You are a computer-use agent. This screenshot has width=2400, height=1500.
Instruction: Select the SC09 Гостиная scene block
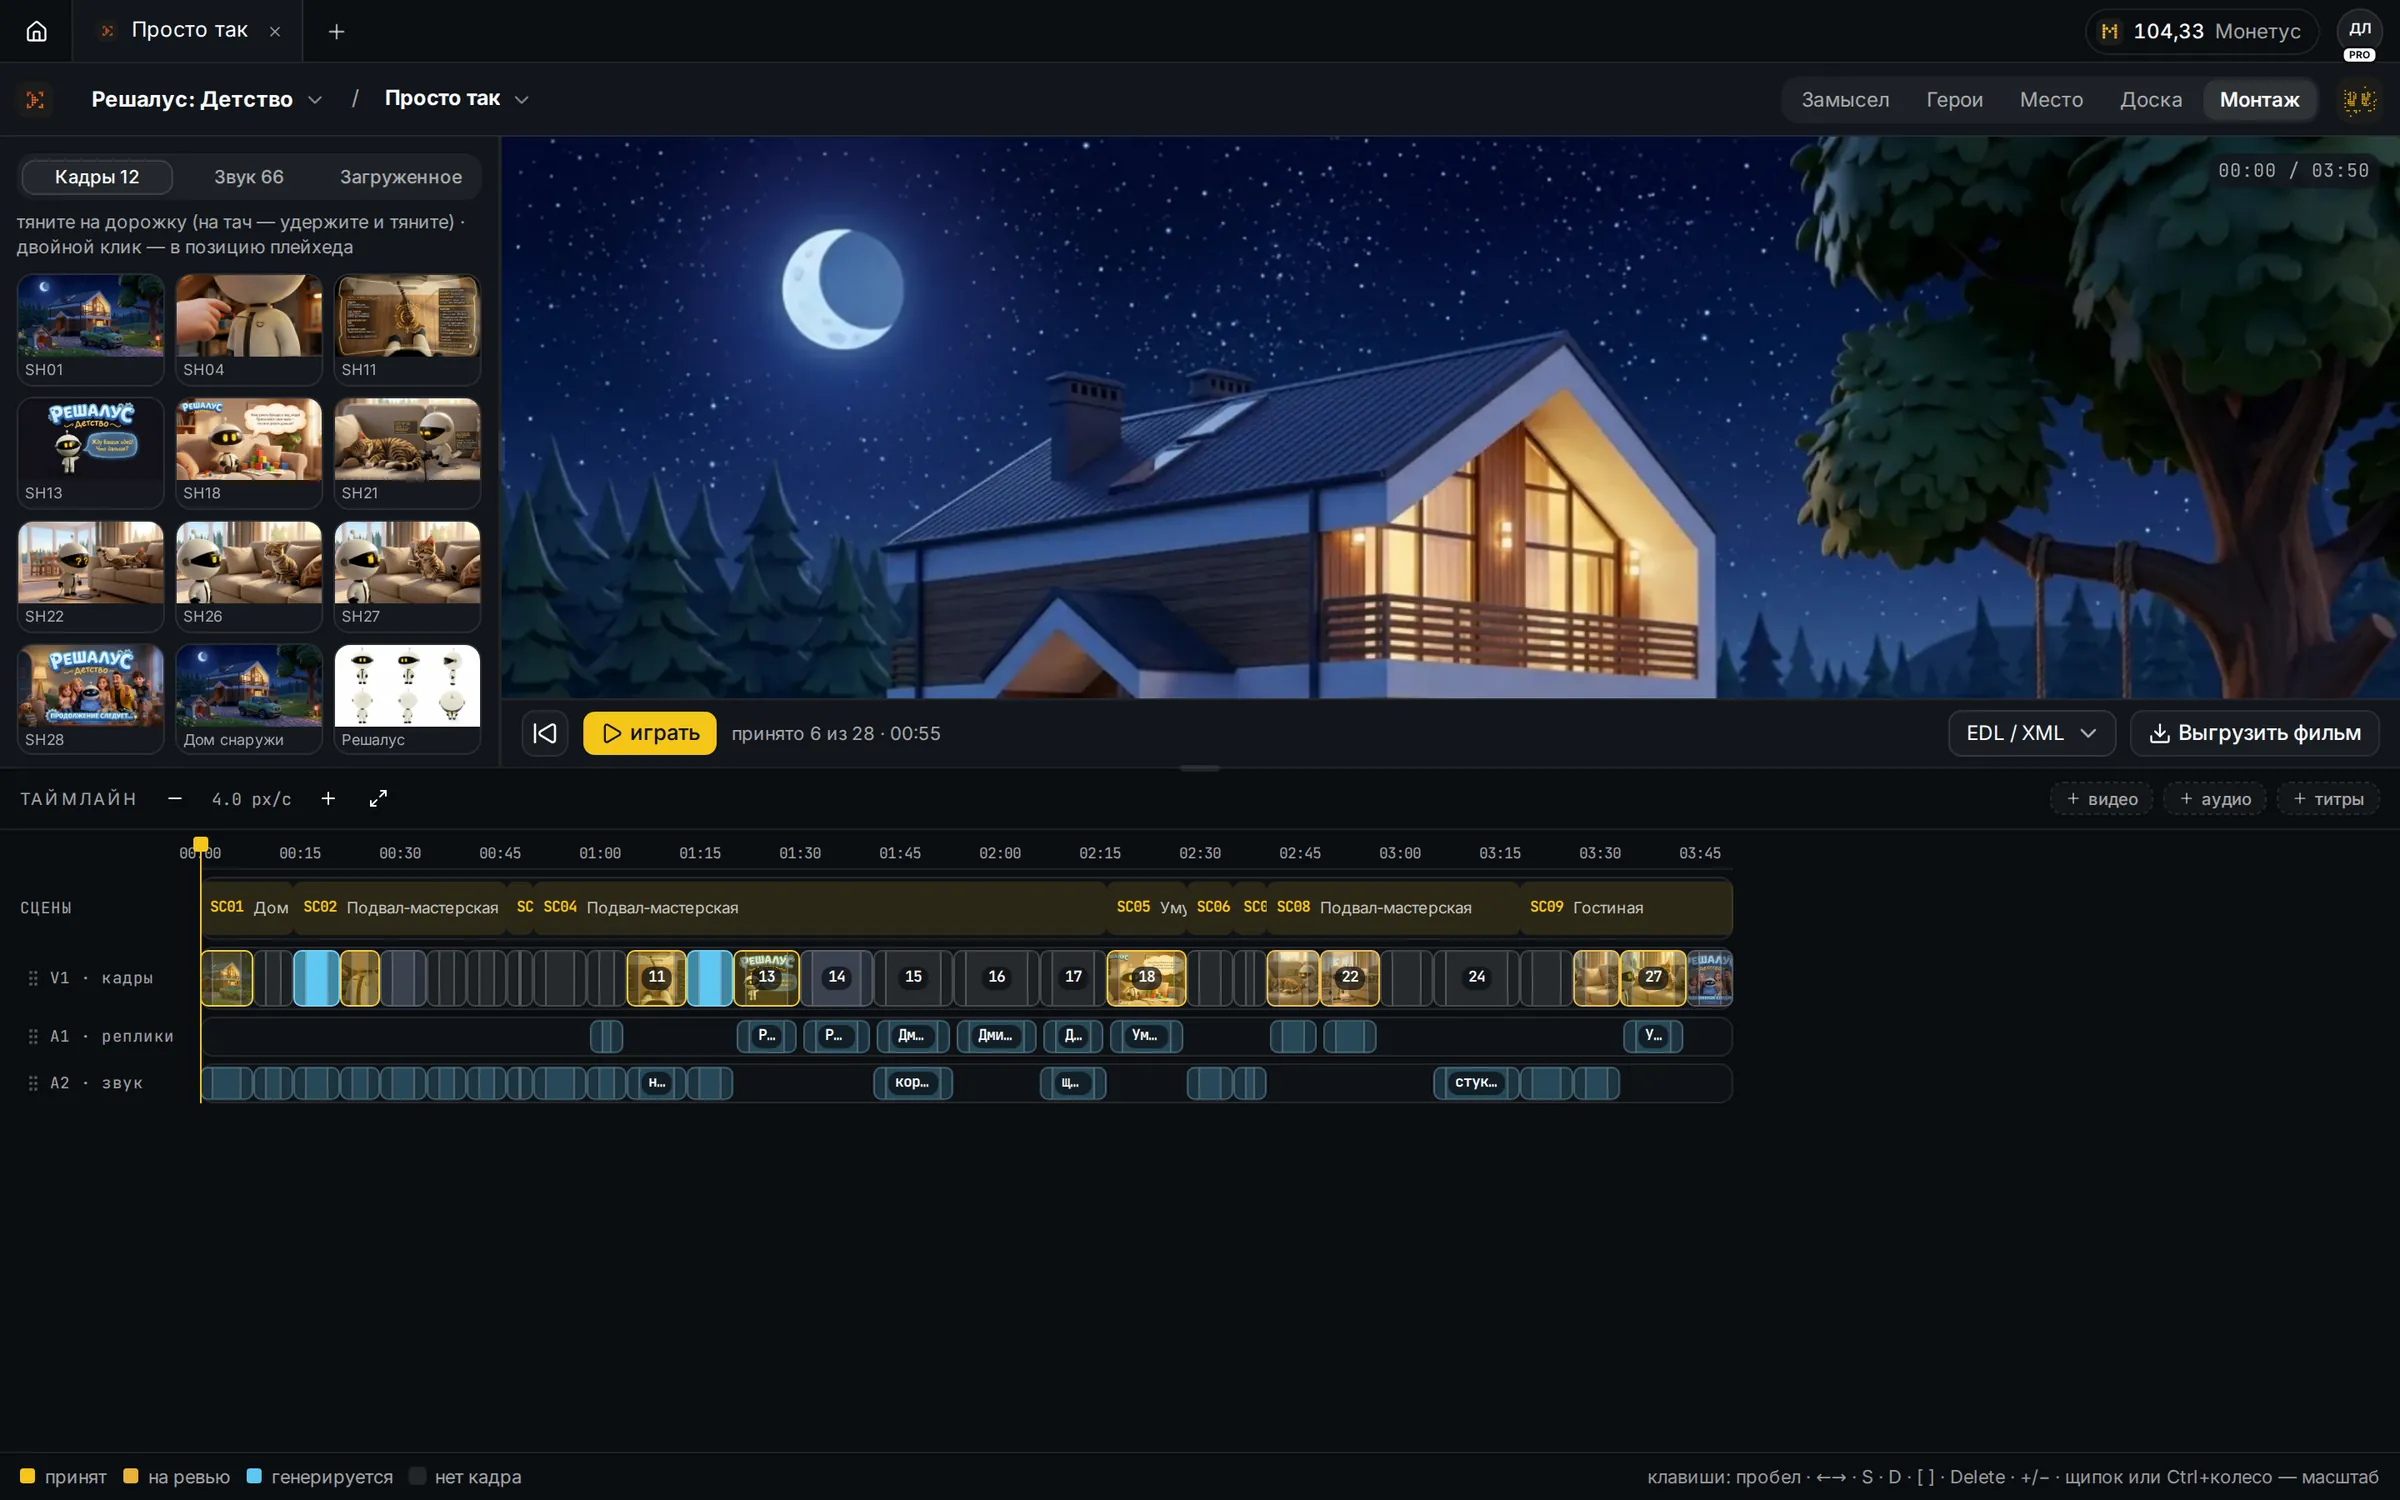(x=1626, y=907)
